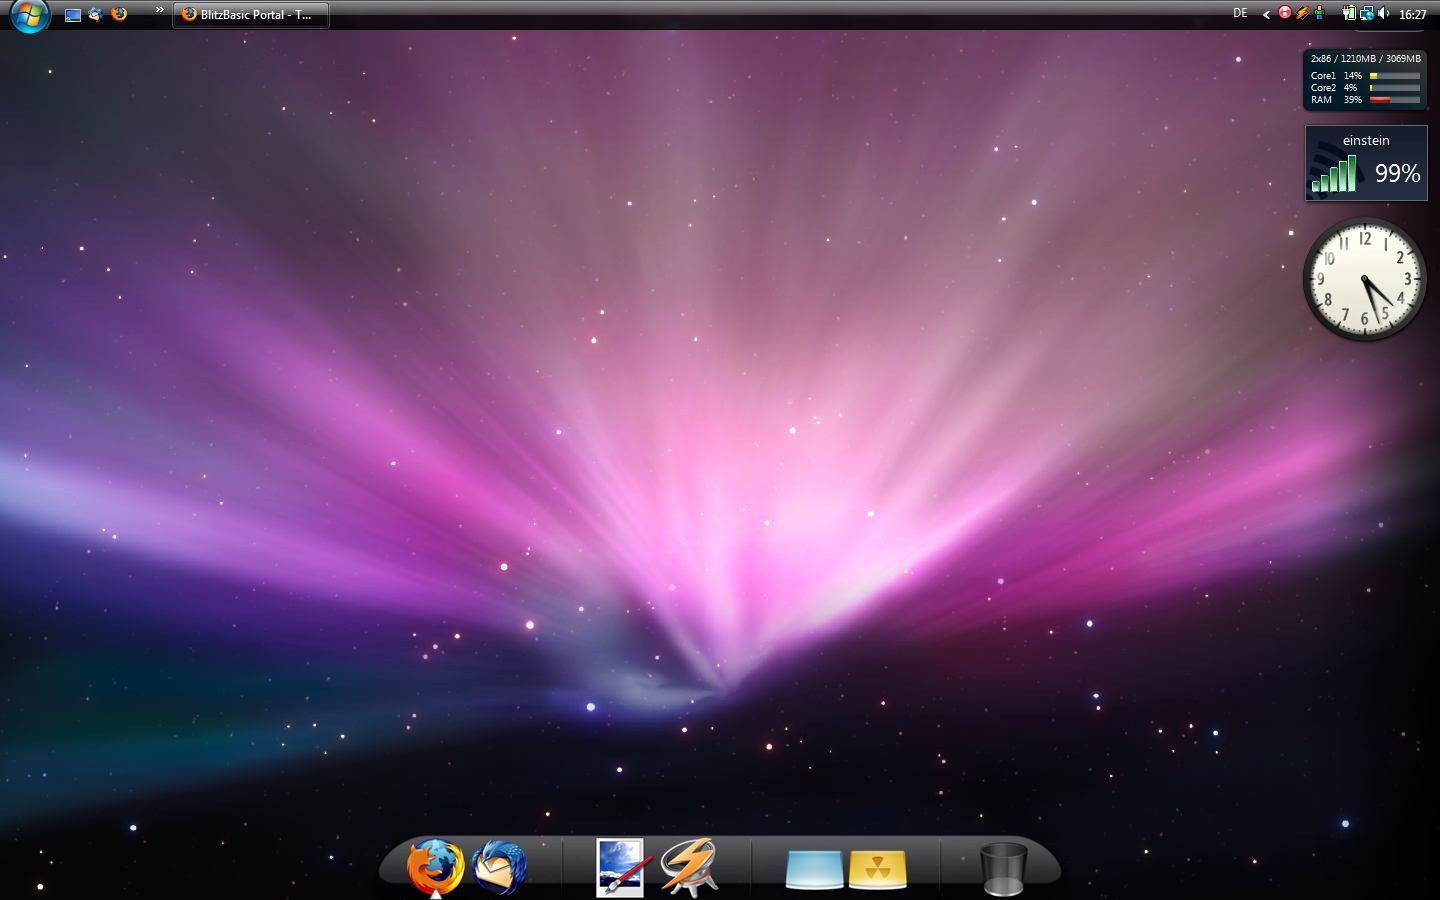Screen dimensions: 1440x900
Task: Switch to BlitzBasic Portal taskbar window
Action: coord(251,15)
